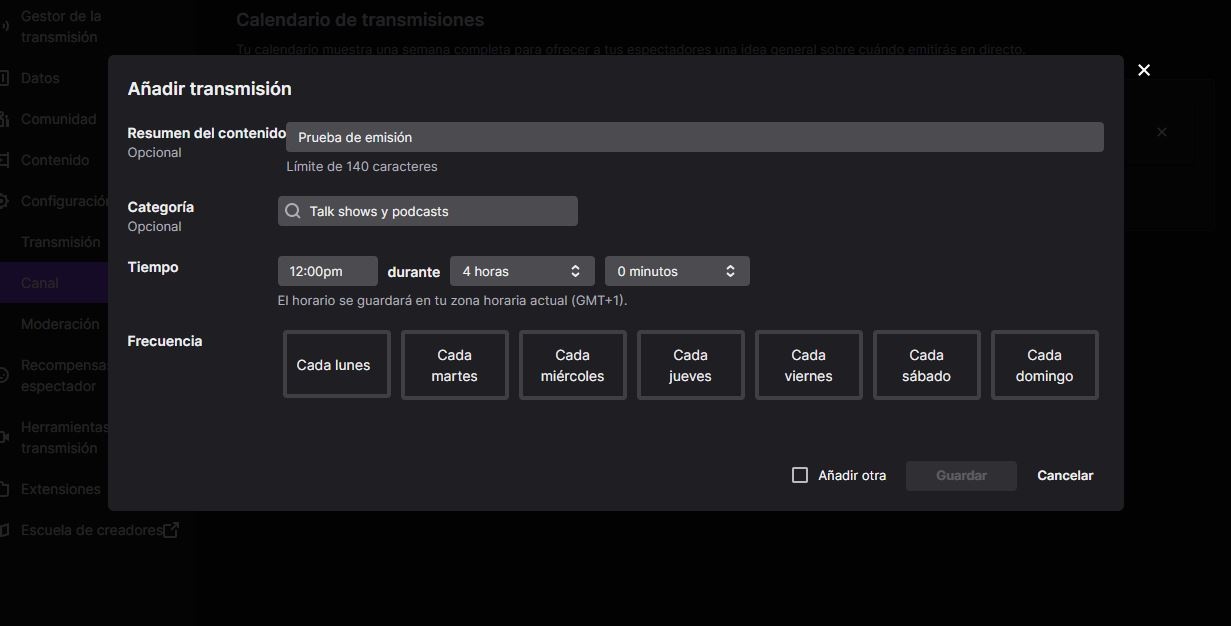Open the 12:00pm start time picker
This screenshot has width=1231, height=626.
click(x=327, y=272)
